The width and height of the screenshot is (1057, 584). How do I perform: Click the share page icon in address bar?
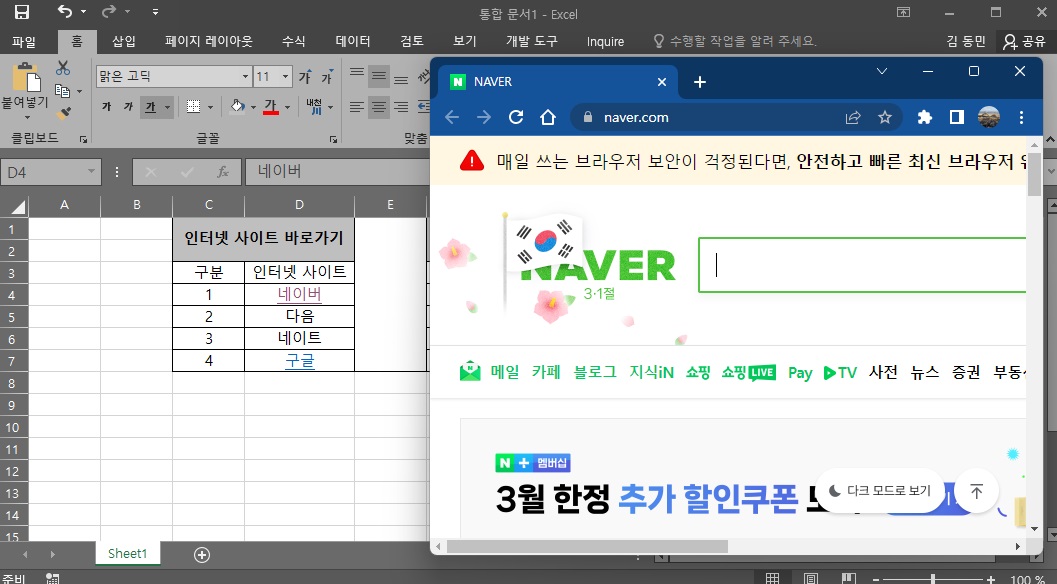tap(853, 117)
